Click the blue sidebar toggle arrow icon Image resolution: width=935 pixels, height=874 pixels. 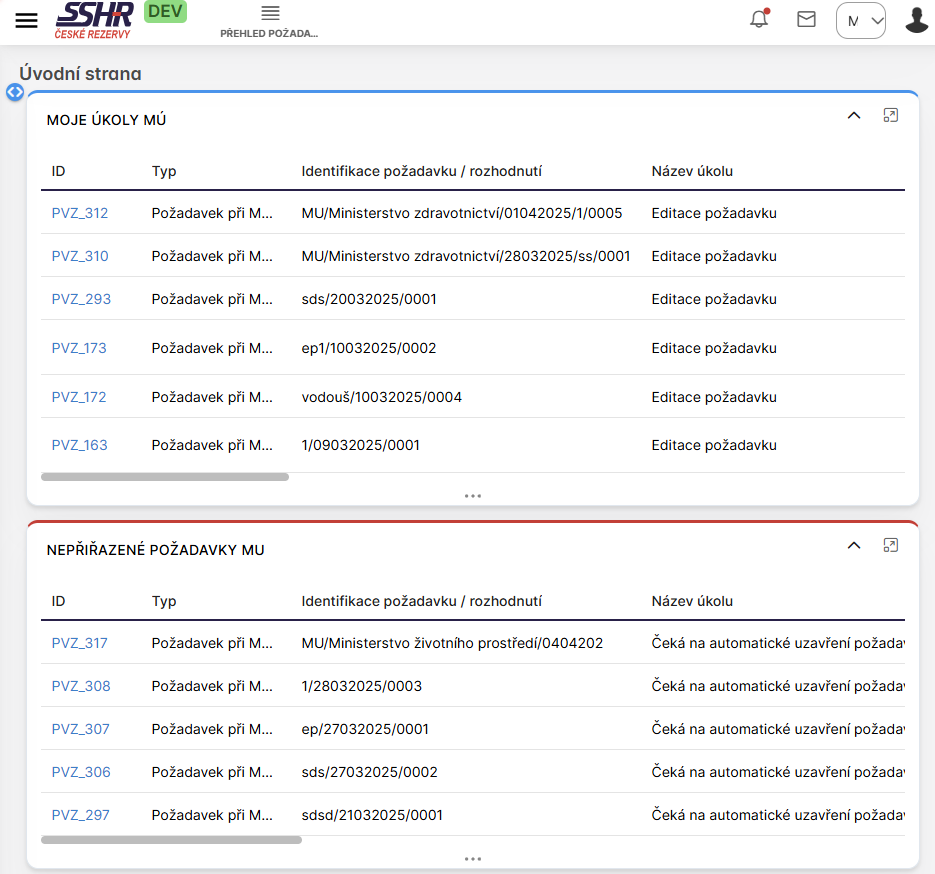tap(15, 92)
